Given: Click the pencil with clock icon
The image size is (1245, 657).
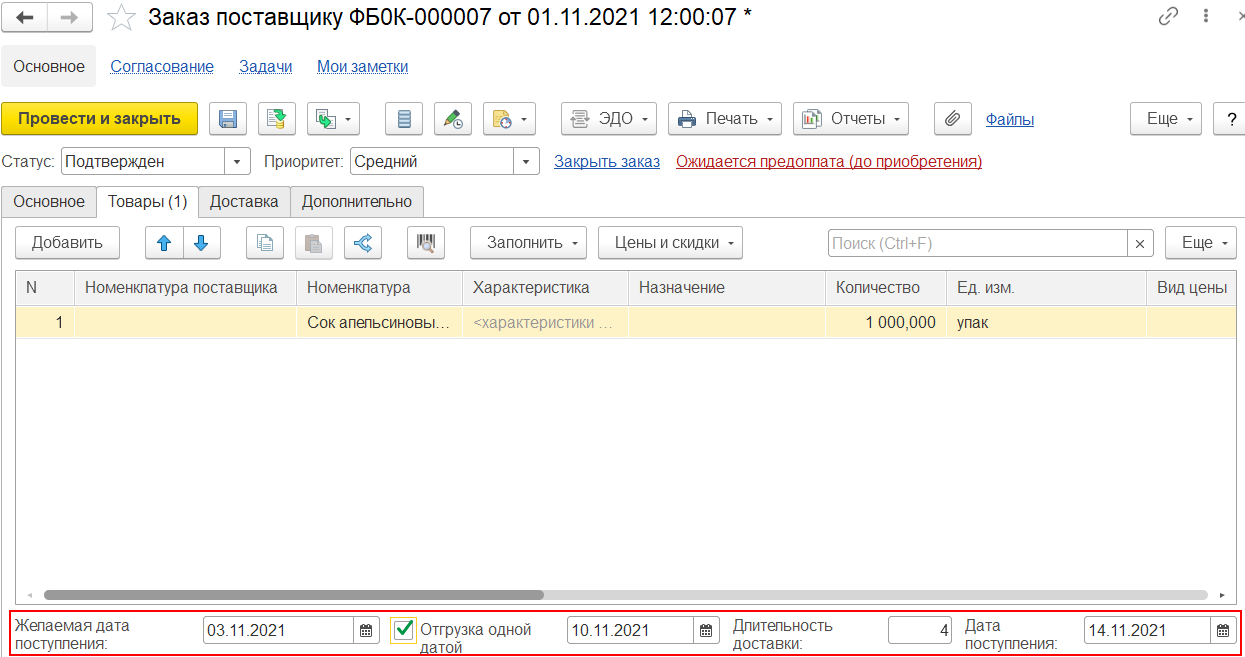Looking at the screenshot, I should pos(453,118).
